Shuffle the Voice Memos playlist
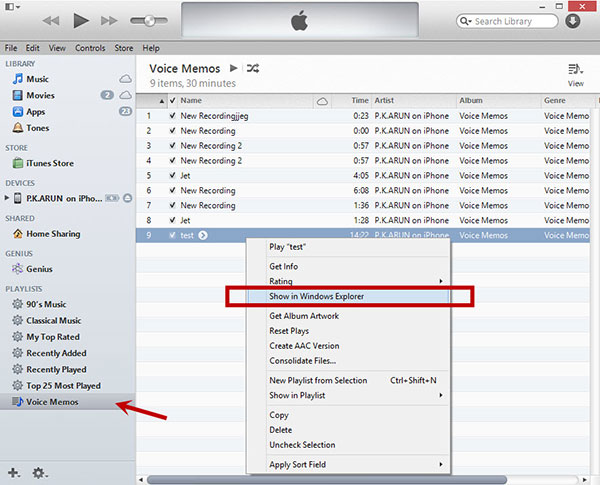The height and width of the screenshot is (485, 600). (x=253, y=68)
